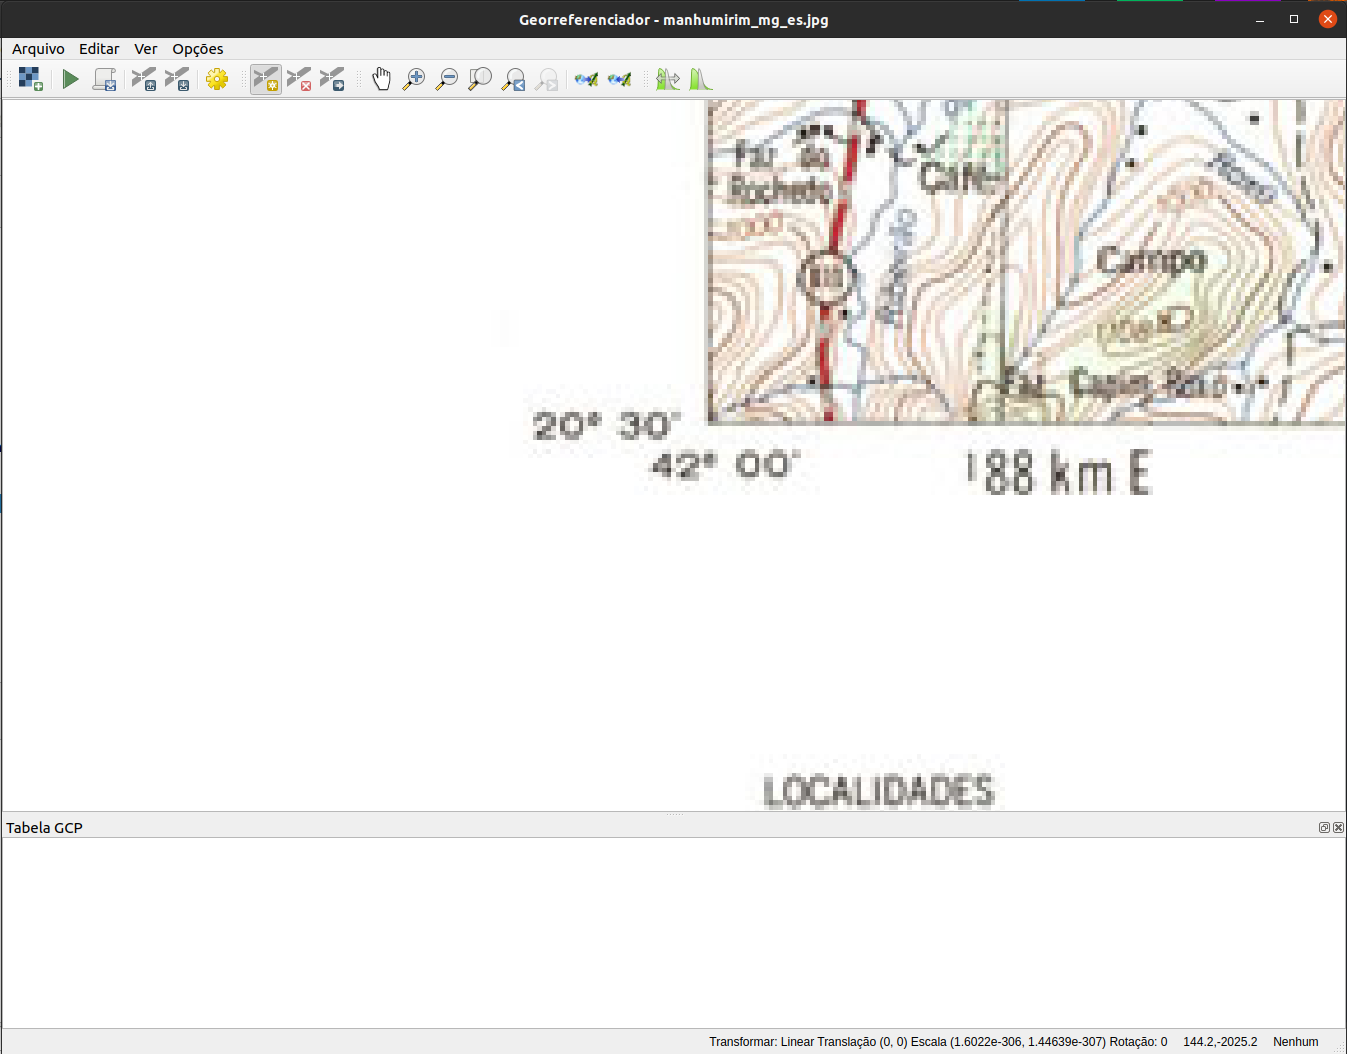Select the Zoom In magnifier
The width and height of the screenshot is (1347, 1054).
coord(414,79)
